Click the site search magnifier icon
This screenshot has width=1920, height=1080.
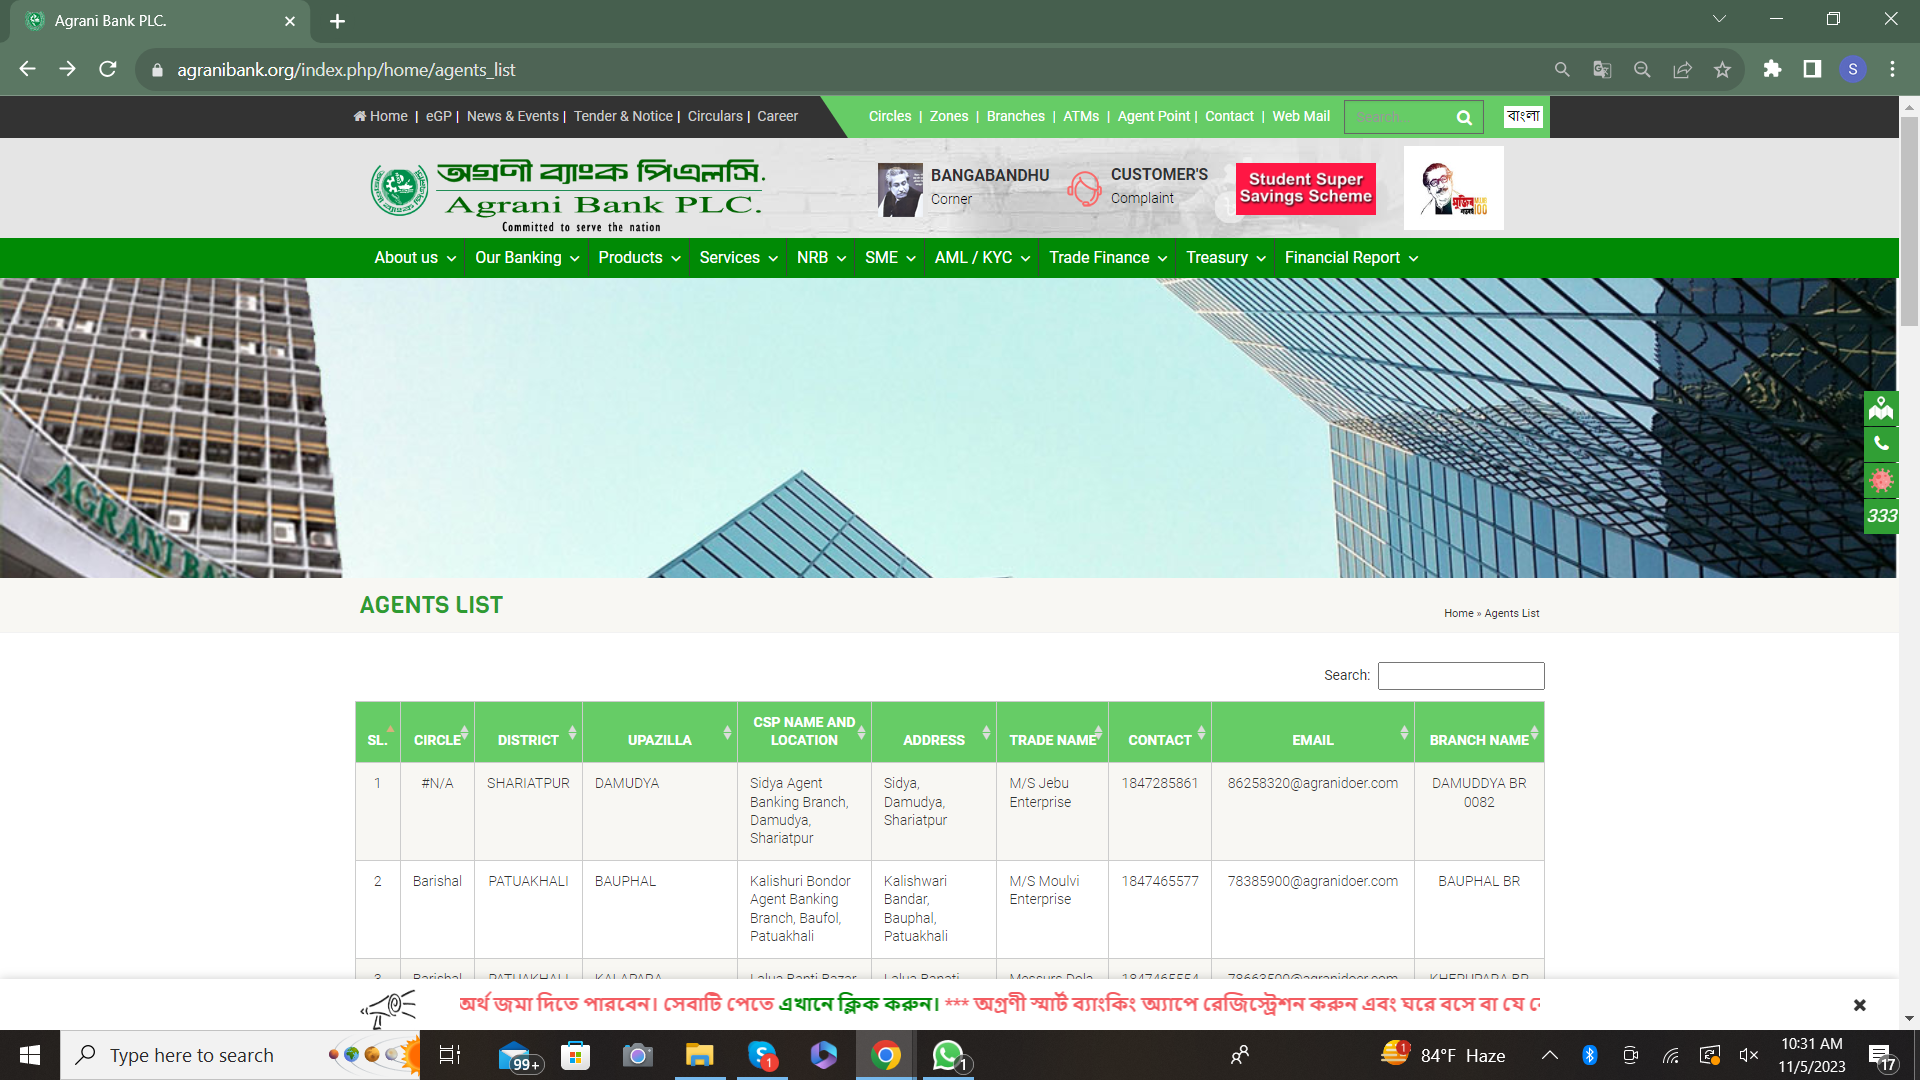[x=1464, y=117]
